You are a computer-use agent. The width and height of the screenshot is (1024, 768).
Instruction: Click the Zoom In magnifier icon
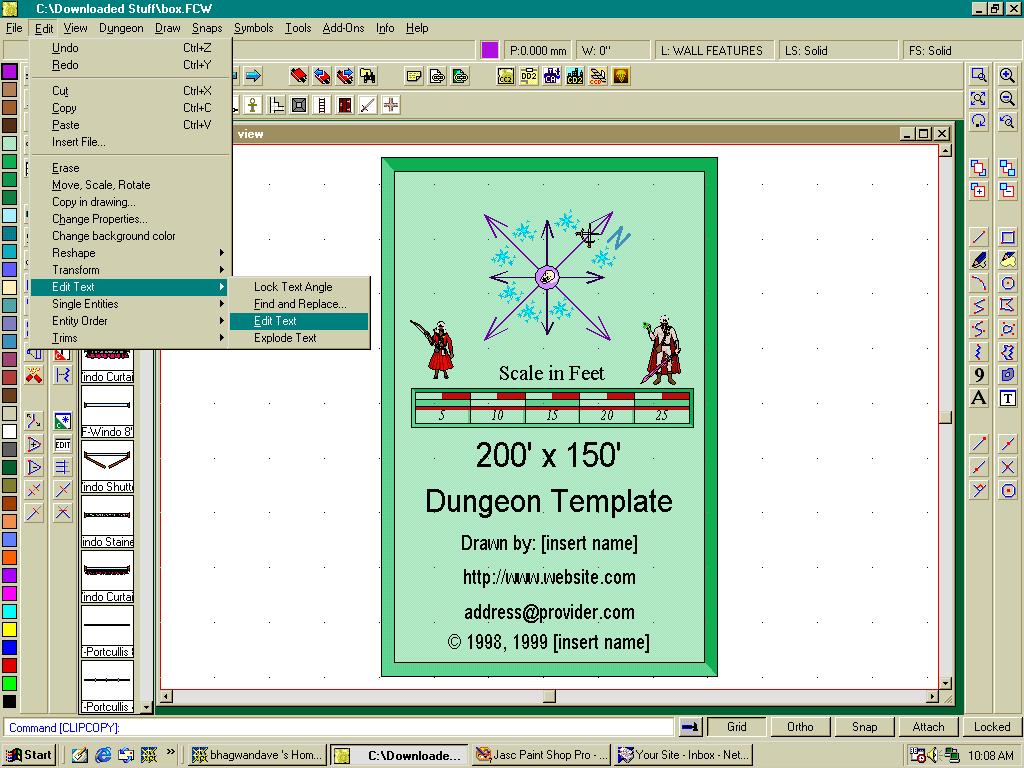pos(1007,76)
